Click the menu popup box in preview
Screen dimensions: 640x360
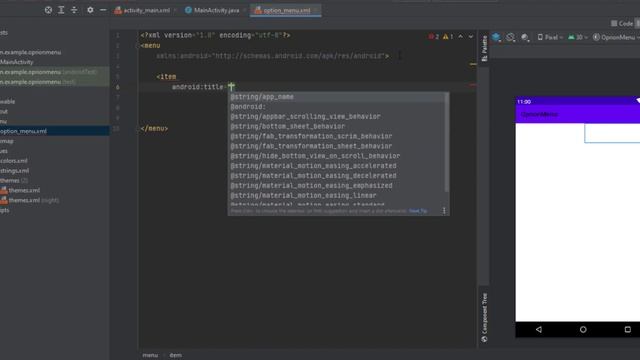point(612,133)
